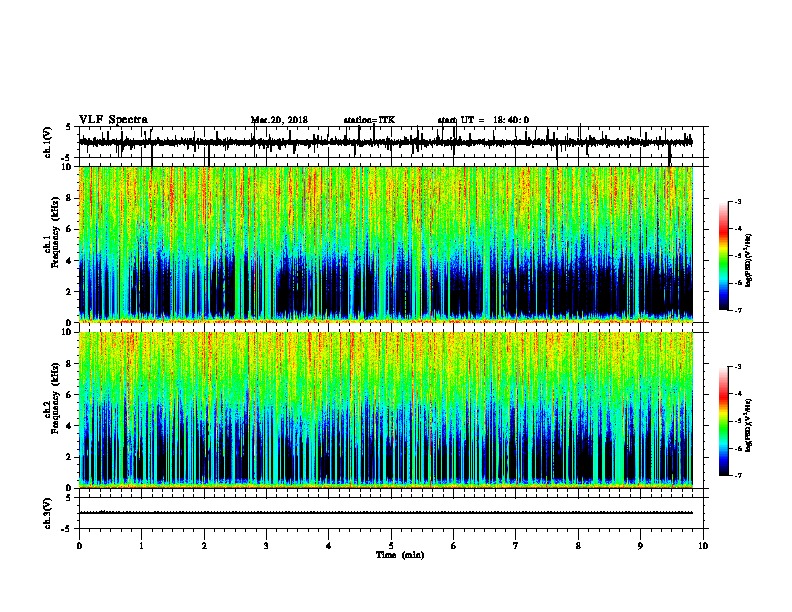Click the flat ch.3 voltage trace
This screenshot has width=792, height=612.
coord(386,513)
